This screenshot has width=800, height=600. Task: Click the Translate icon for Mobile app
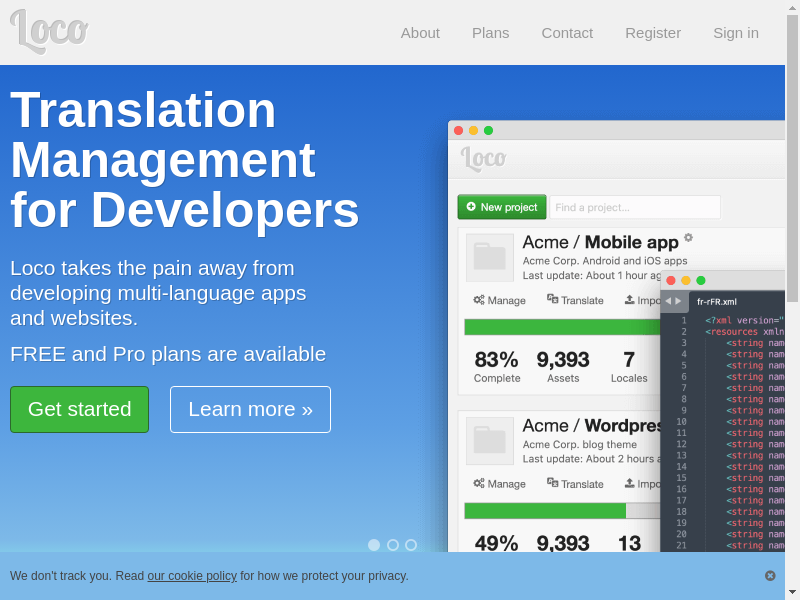[x=553, y=300]
